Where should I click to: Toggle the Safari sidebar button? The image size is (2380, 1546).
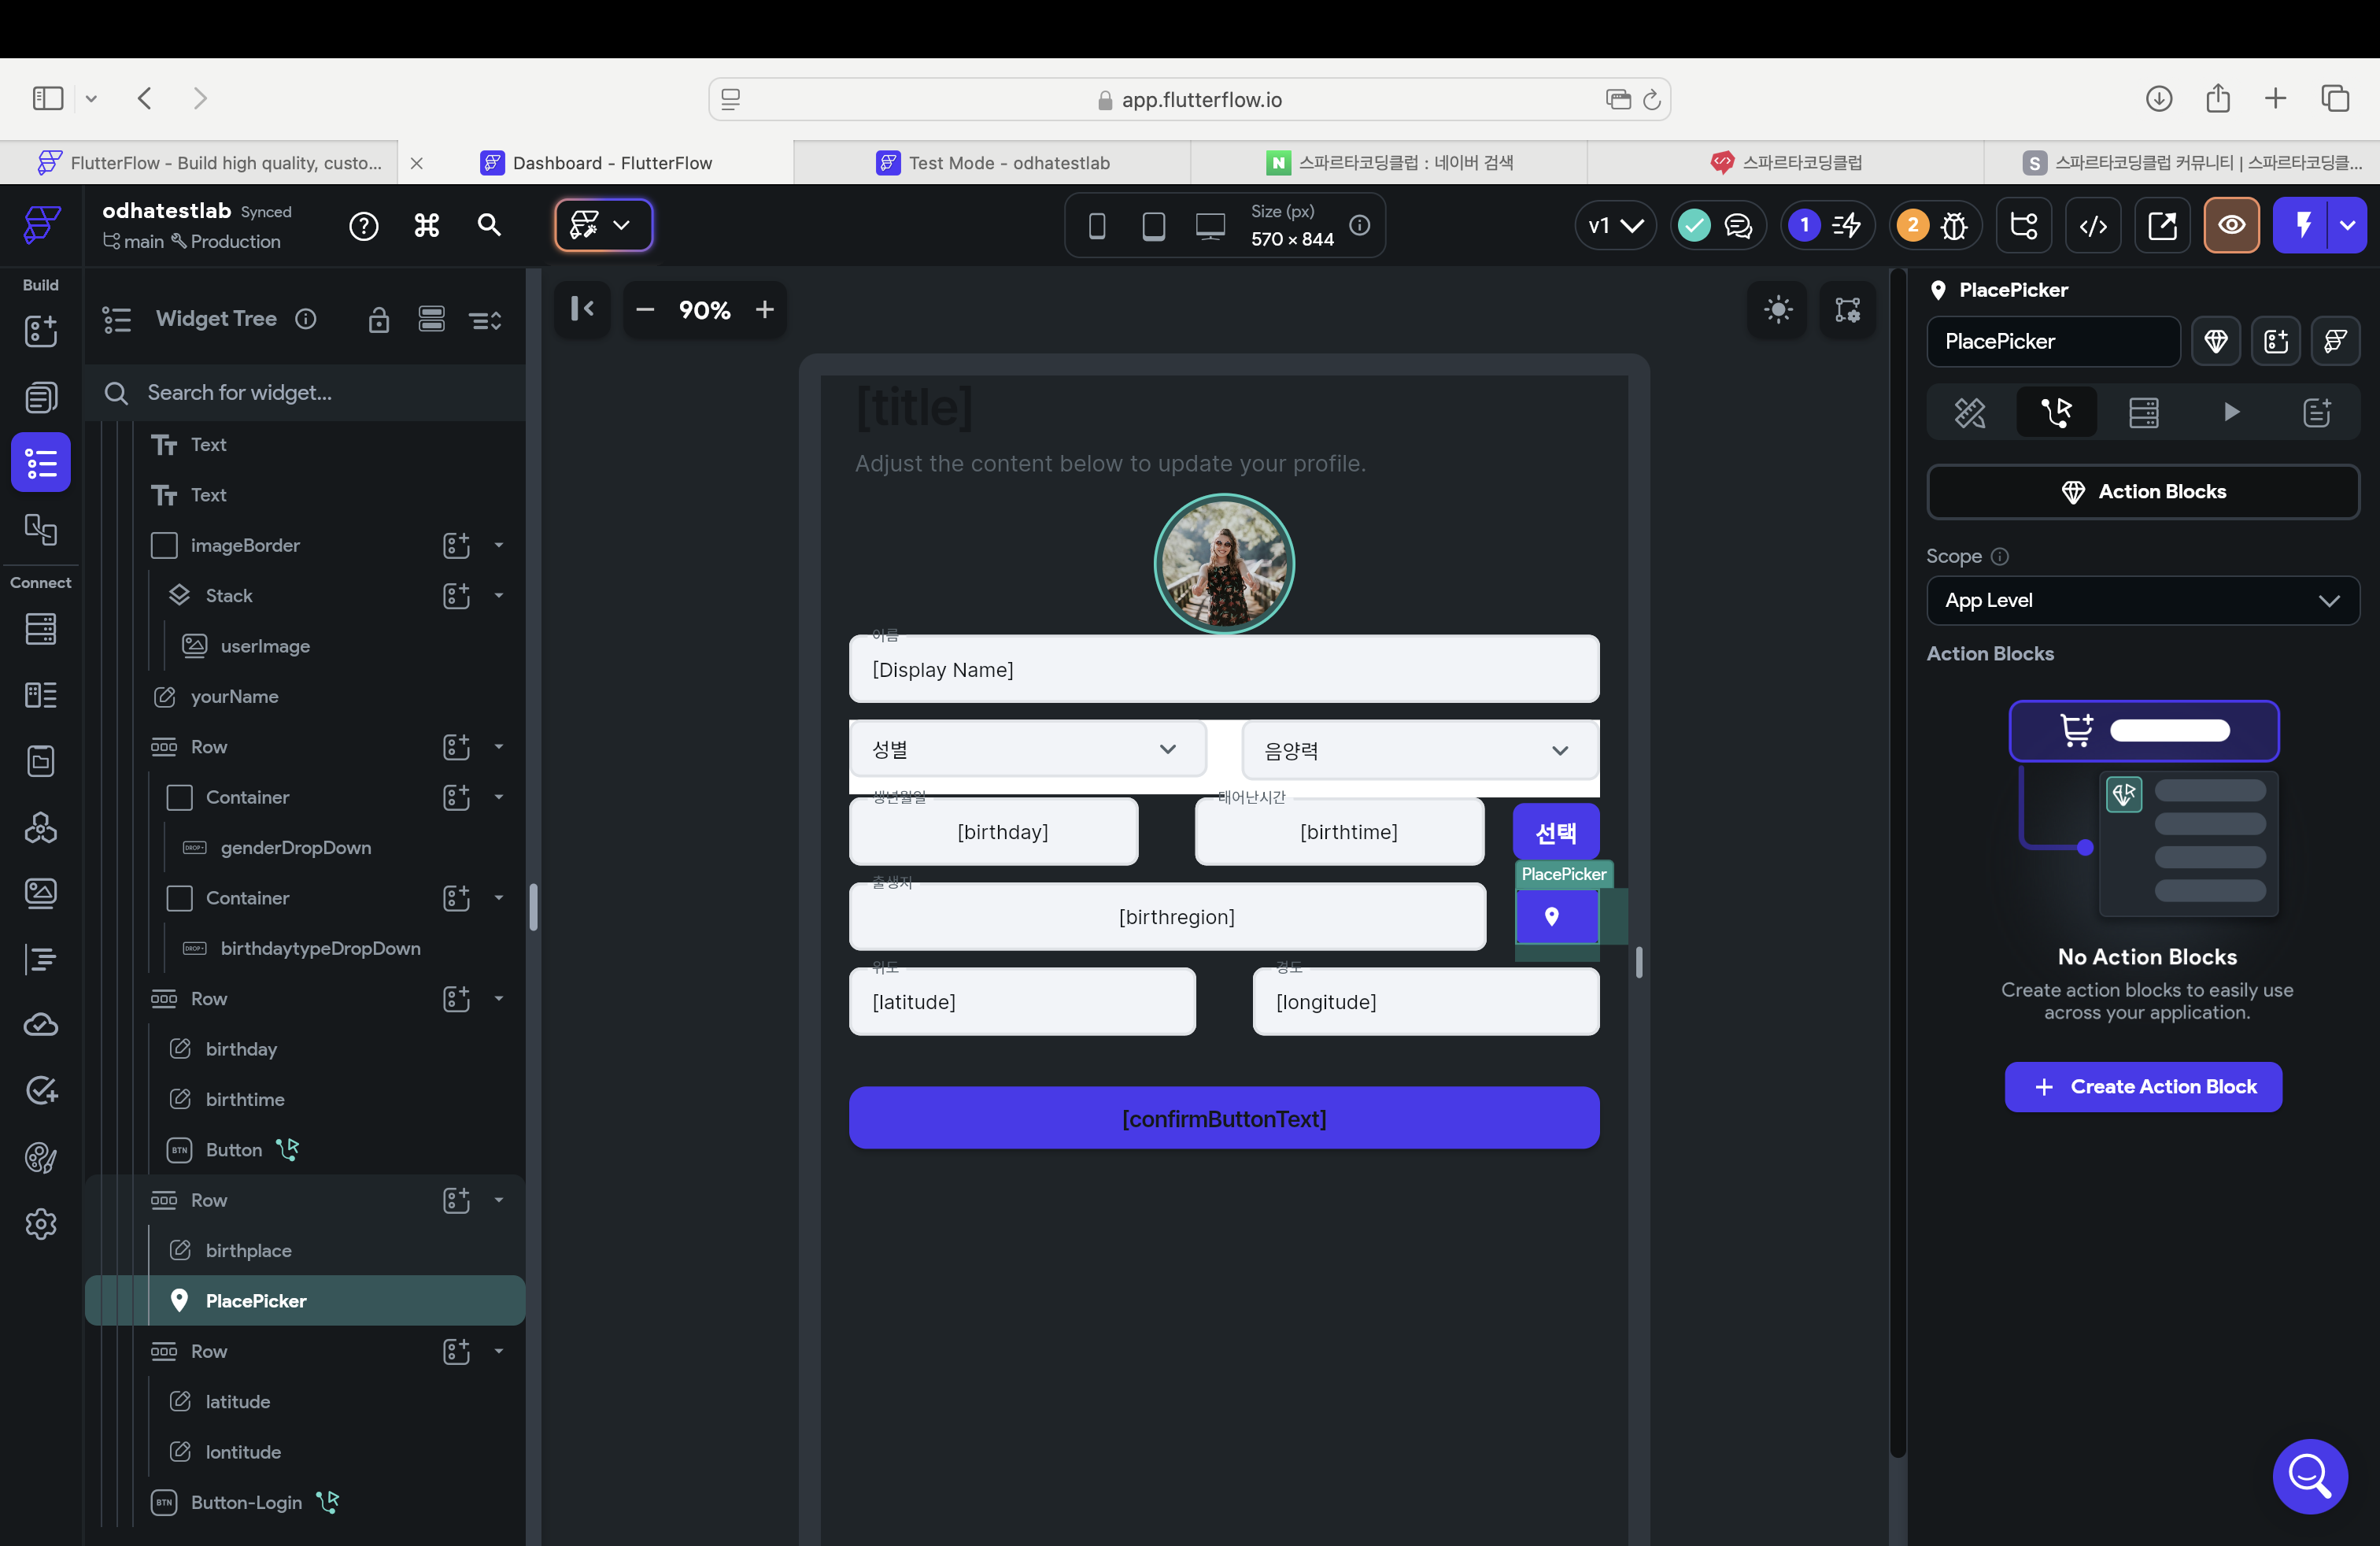pyautogui.click(x=48, y=98)
